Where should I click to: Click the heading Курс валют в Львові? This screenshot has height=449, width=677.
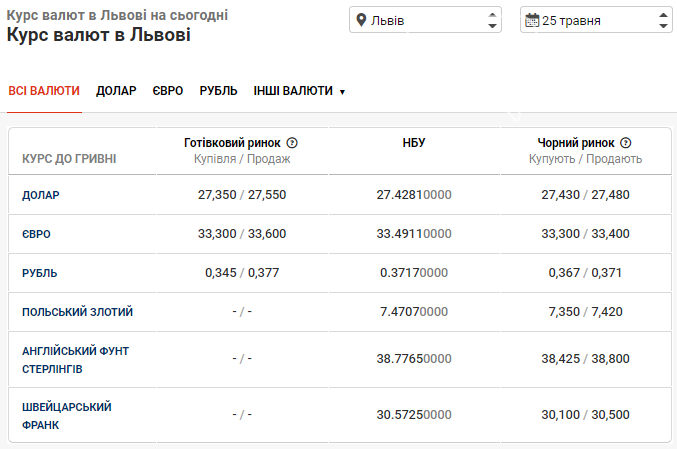98,35
